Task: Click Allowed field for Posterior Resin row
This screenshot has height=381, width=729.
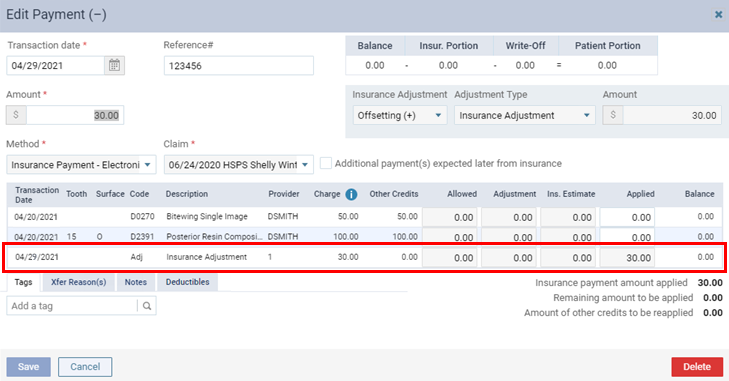Action: click(x=450, y=237)
